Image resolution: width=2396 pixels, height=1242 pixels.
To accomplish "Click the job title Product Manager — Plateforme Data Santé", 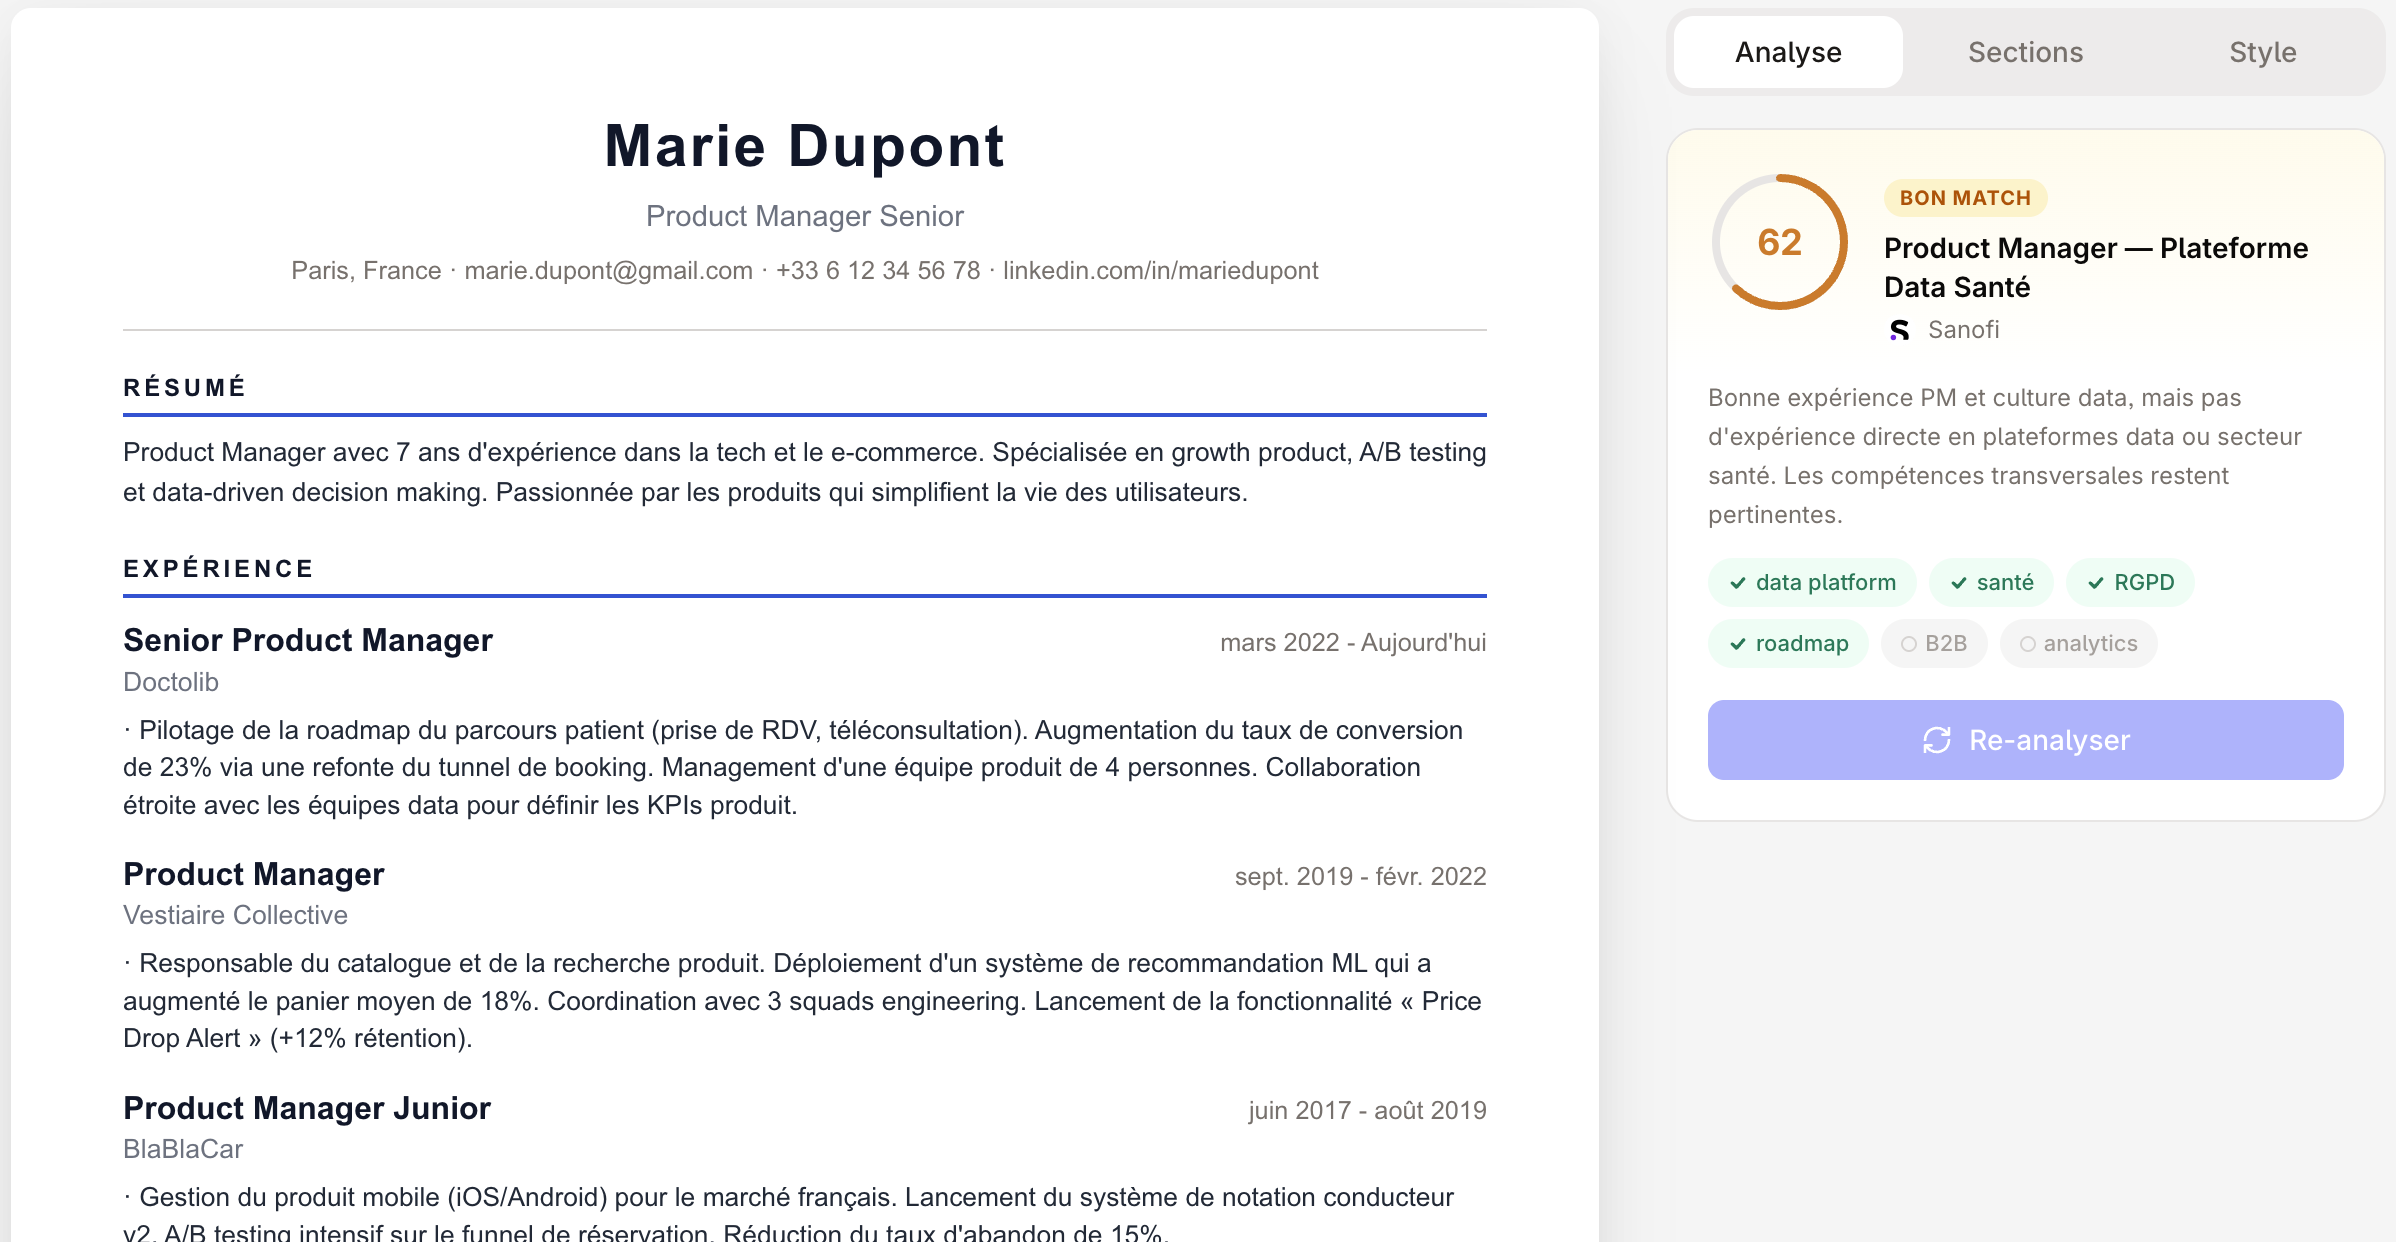I will point(2096,267).
